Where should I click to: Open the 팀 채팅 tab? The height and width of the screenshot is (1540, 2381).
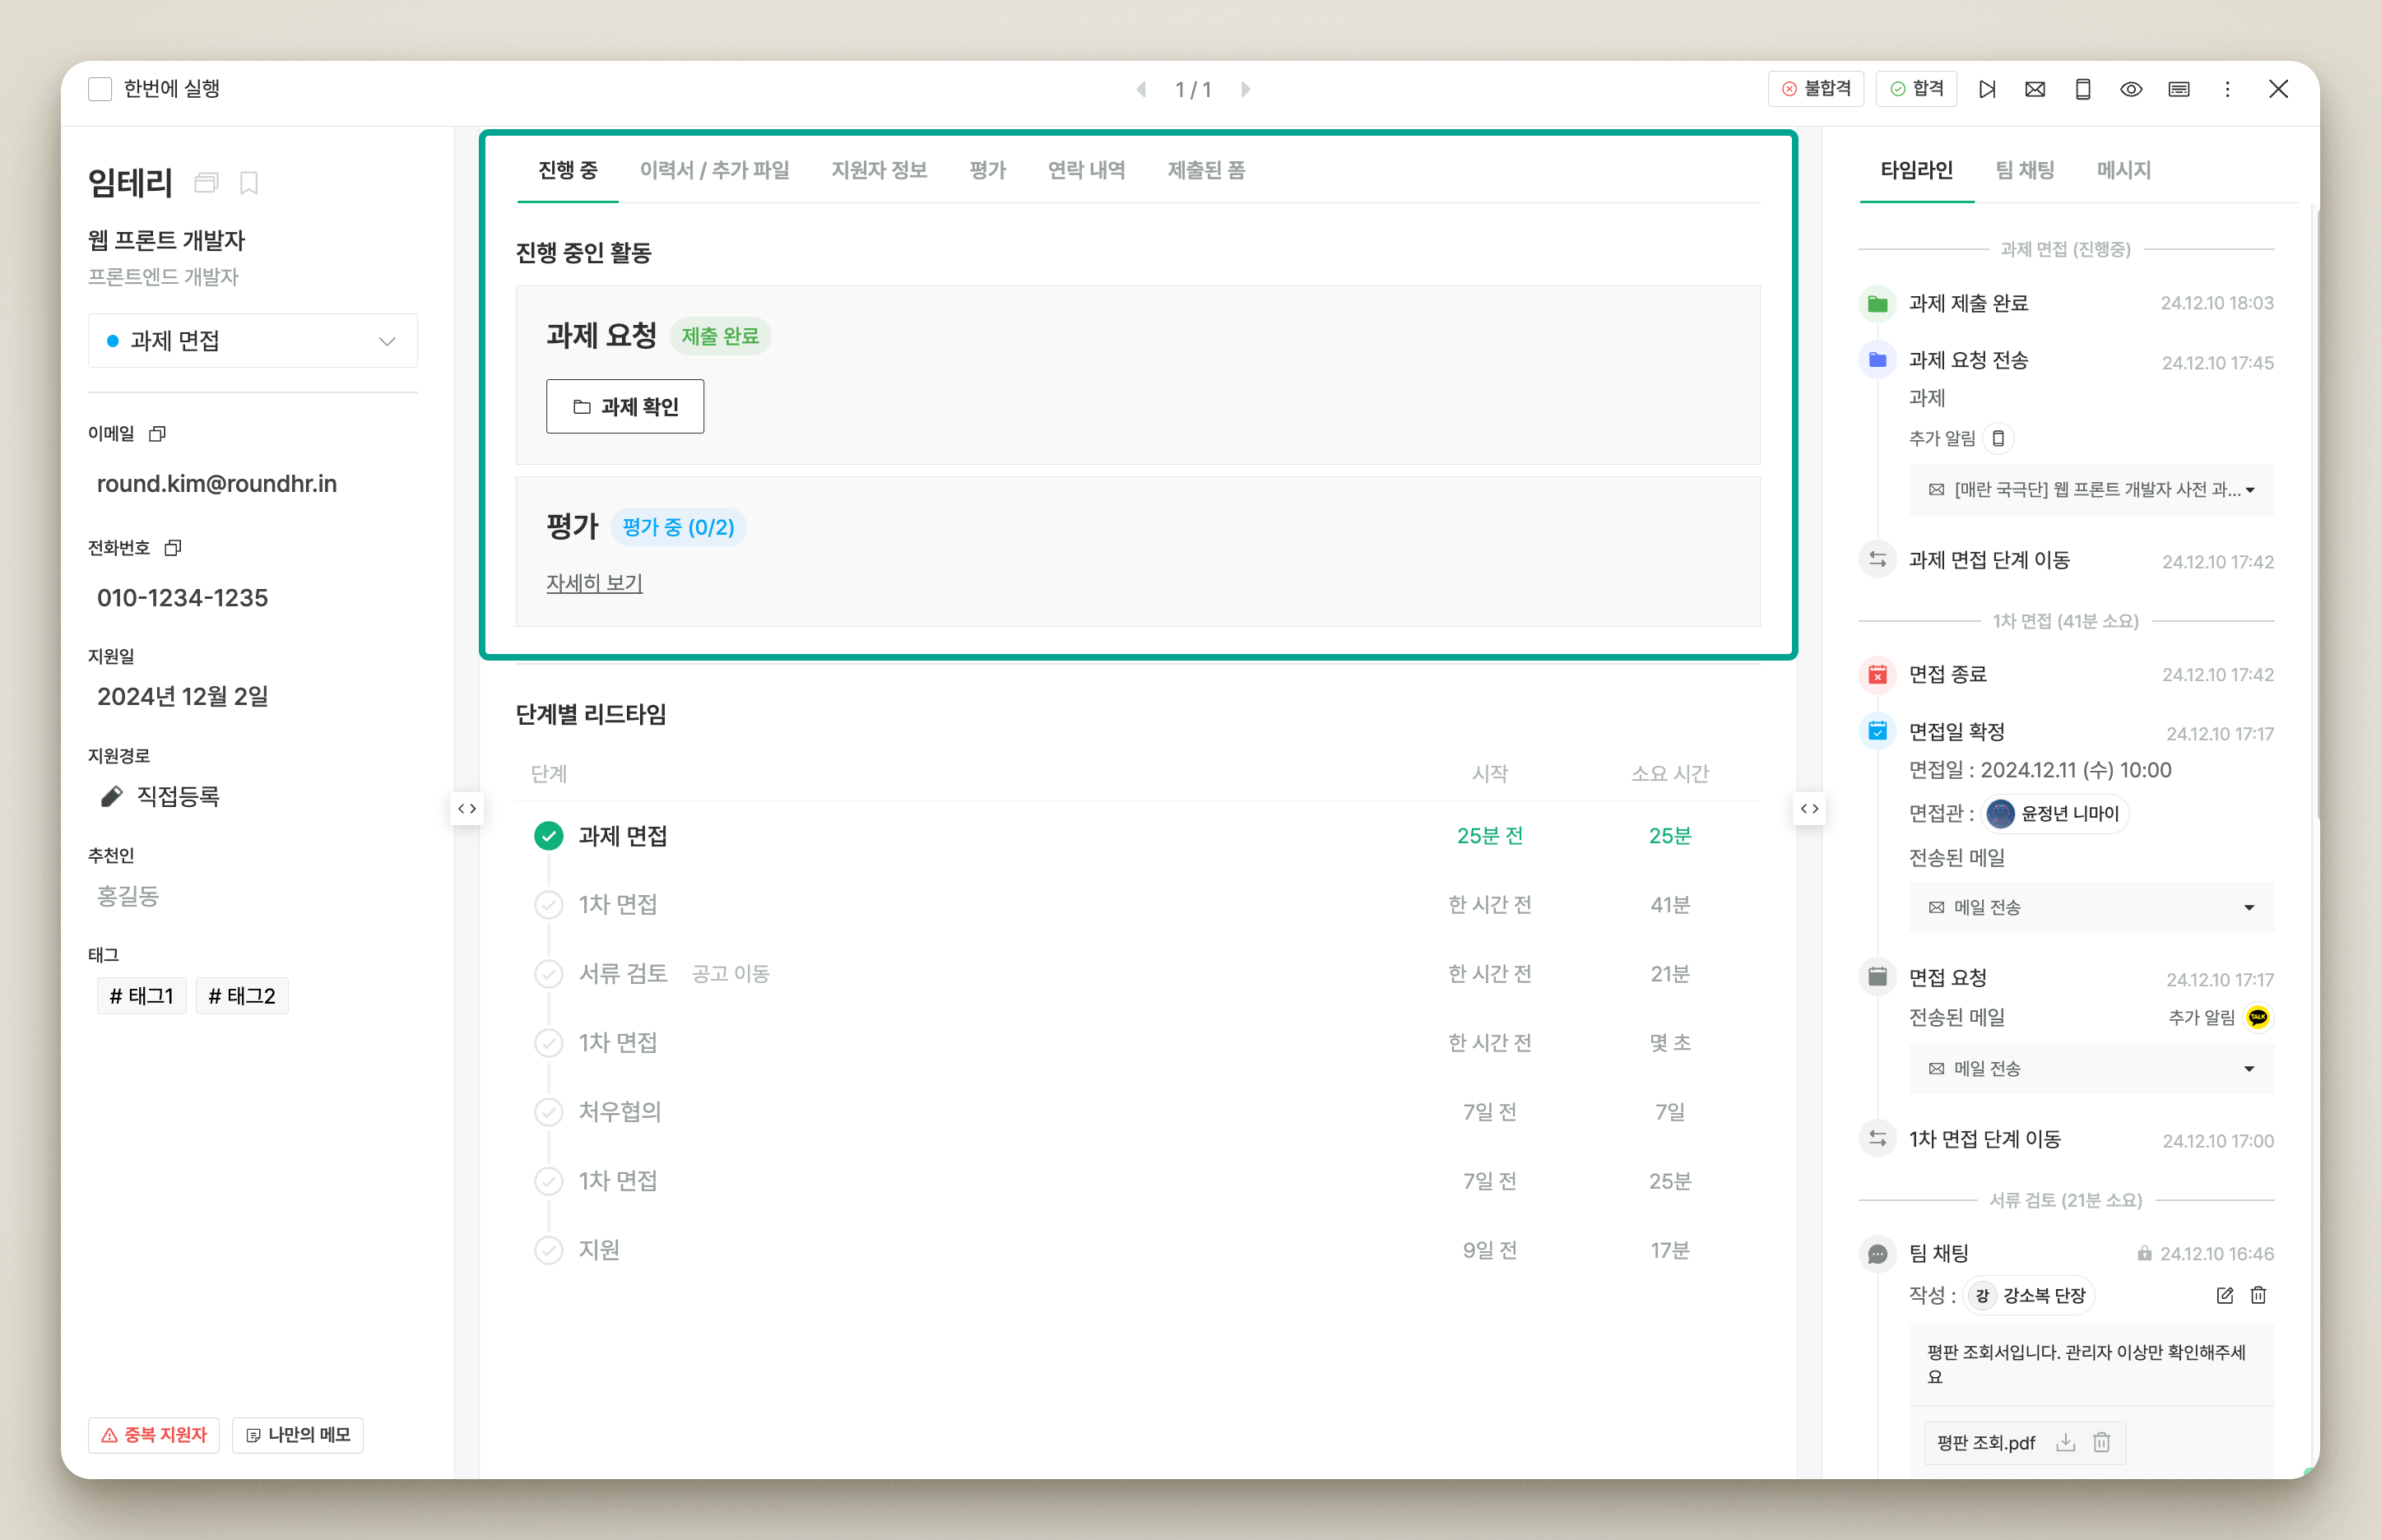click(2024, 170)
